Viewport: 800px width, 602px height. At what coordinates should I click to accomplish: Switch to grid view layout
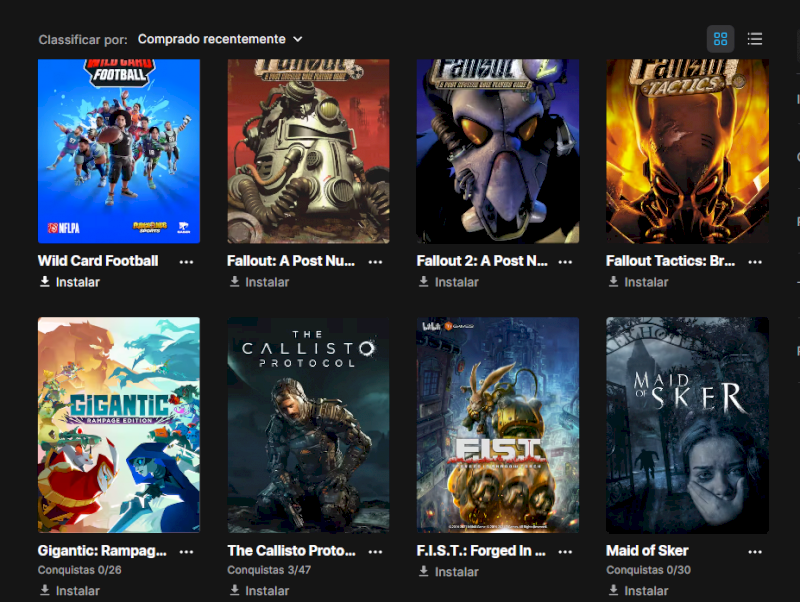[x=720, y=39]
